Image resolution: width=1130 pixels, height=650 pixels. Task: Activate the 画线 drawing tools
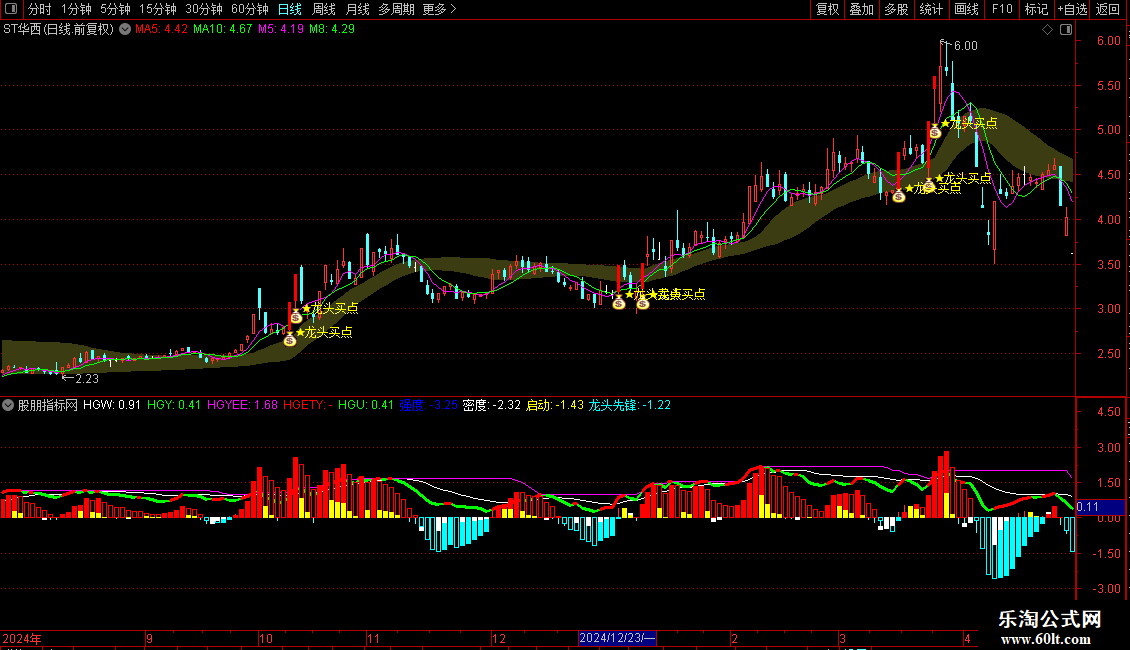966,9
